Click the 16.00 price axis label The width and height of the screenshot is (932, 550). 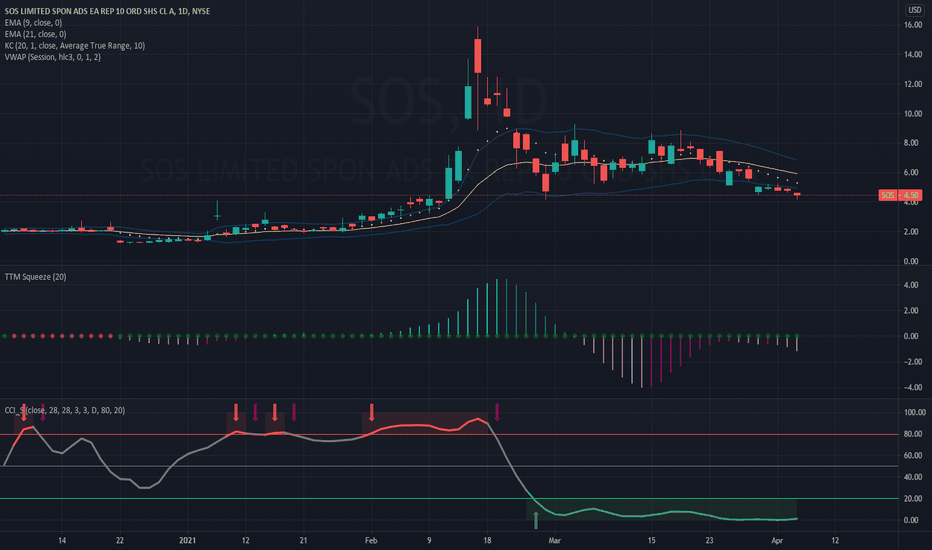pos(913,25)
